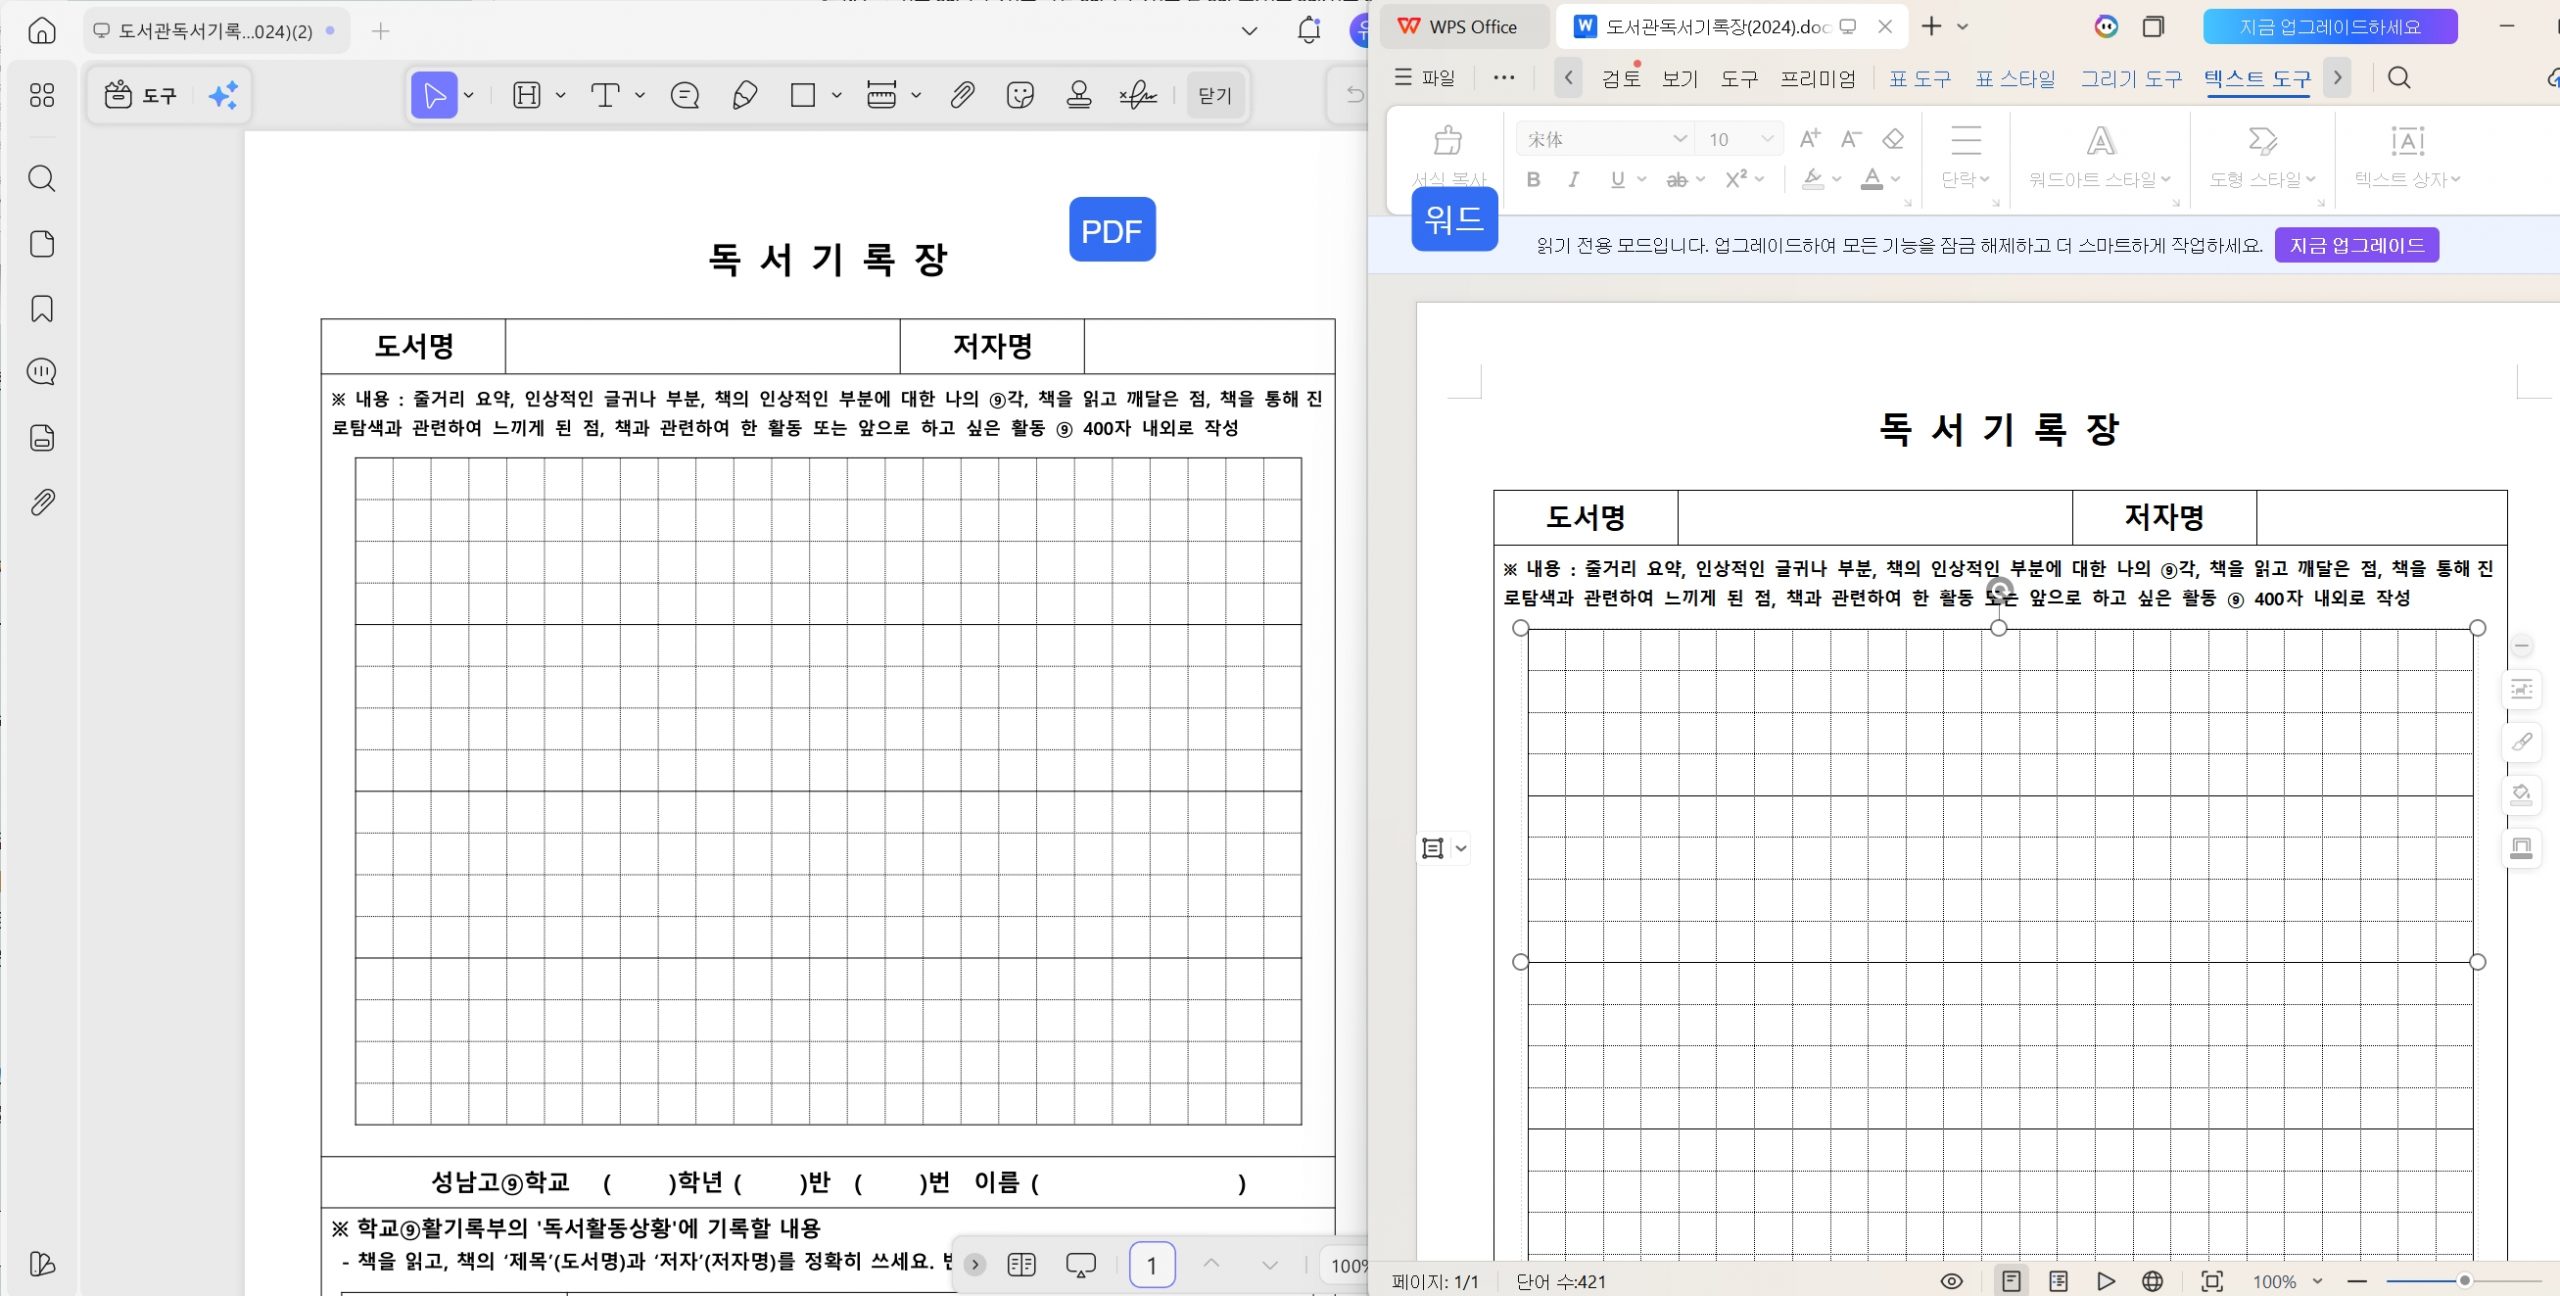This screenshot has width=2560, height=1296.
Task: Click the page number field in PDF bottom bar
Action: click(1152, 1265)
